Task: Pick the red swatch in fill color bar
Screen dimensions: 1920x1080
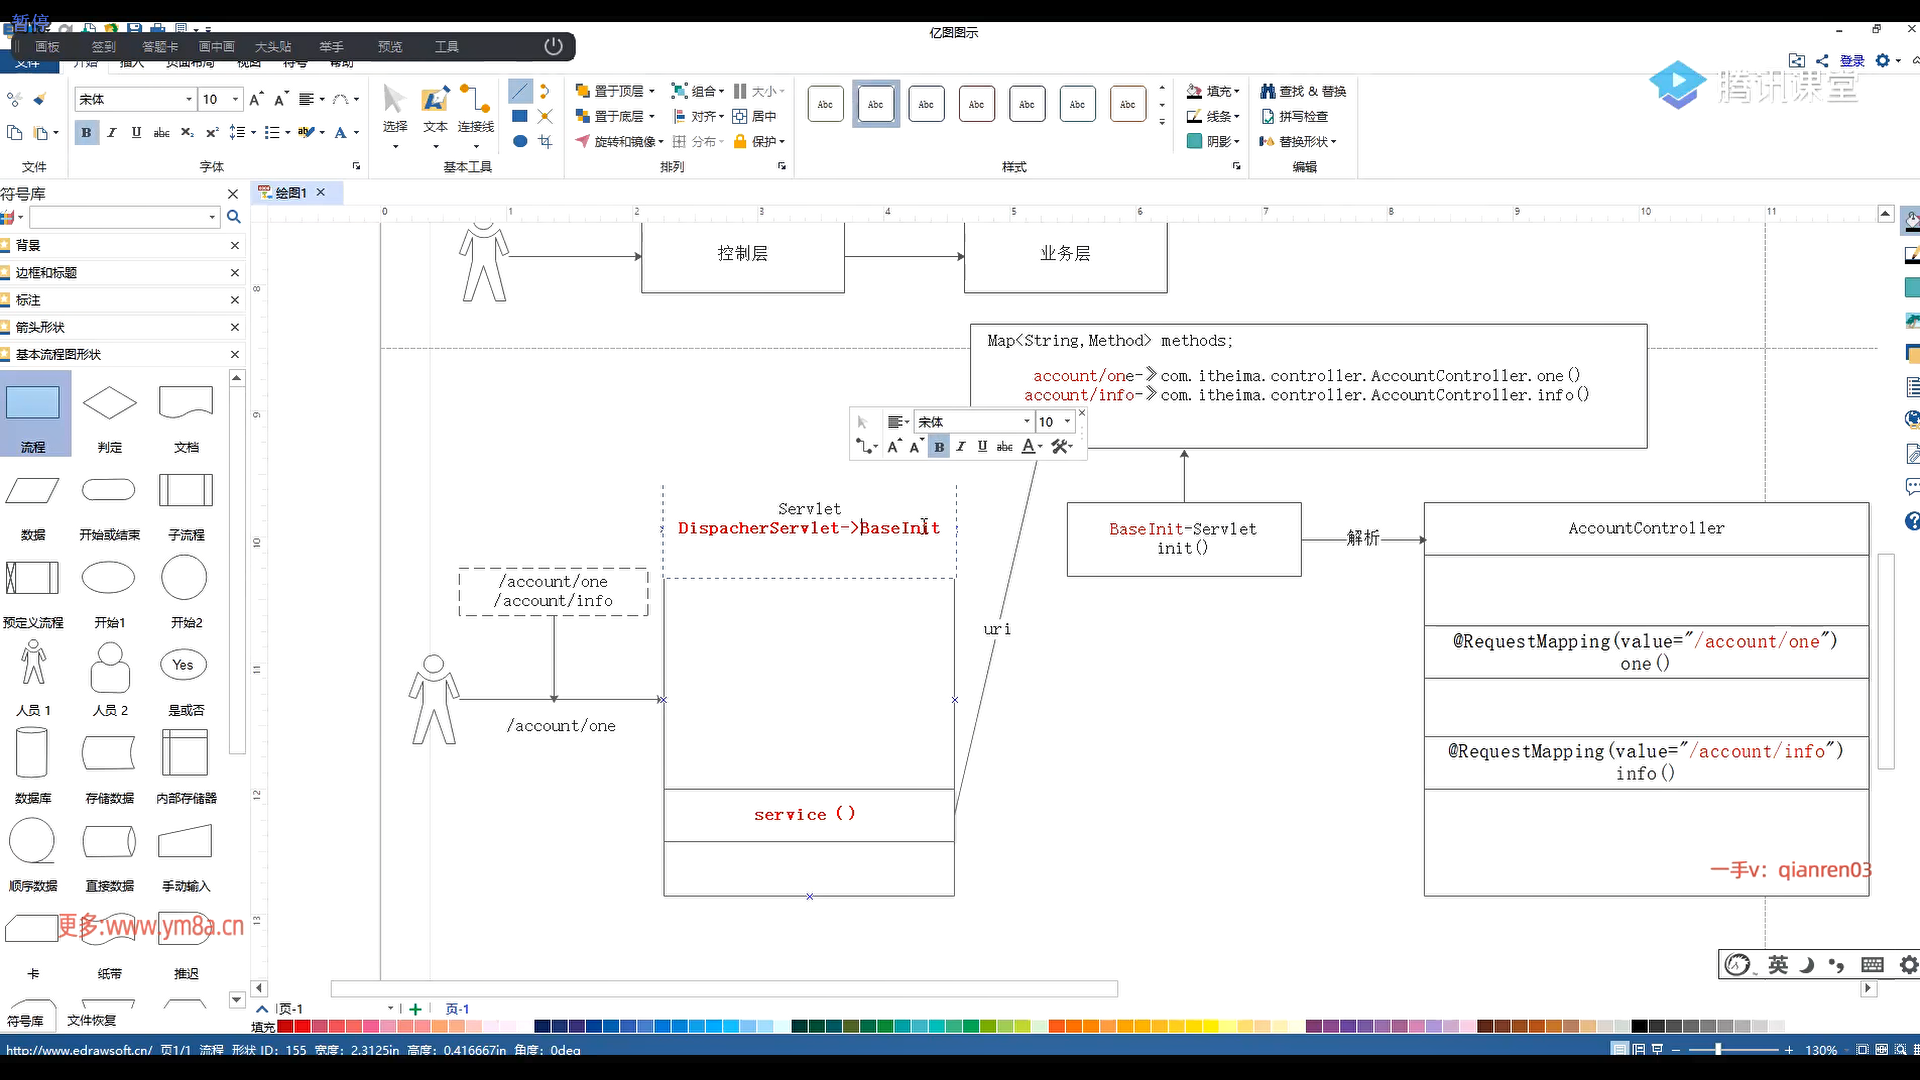Action: 302,1026
